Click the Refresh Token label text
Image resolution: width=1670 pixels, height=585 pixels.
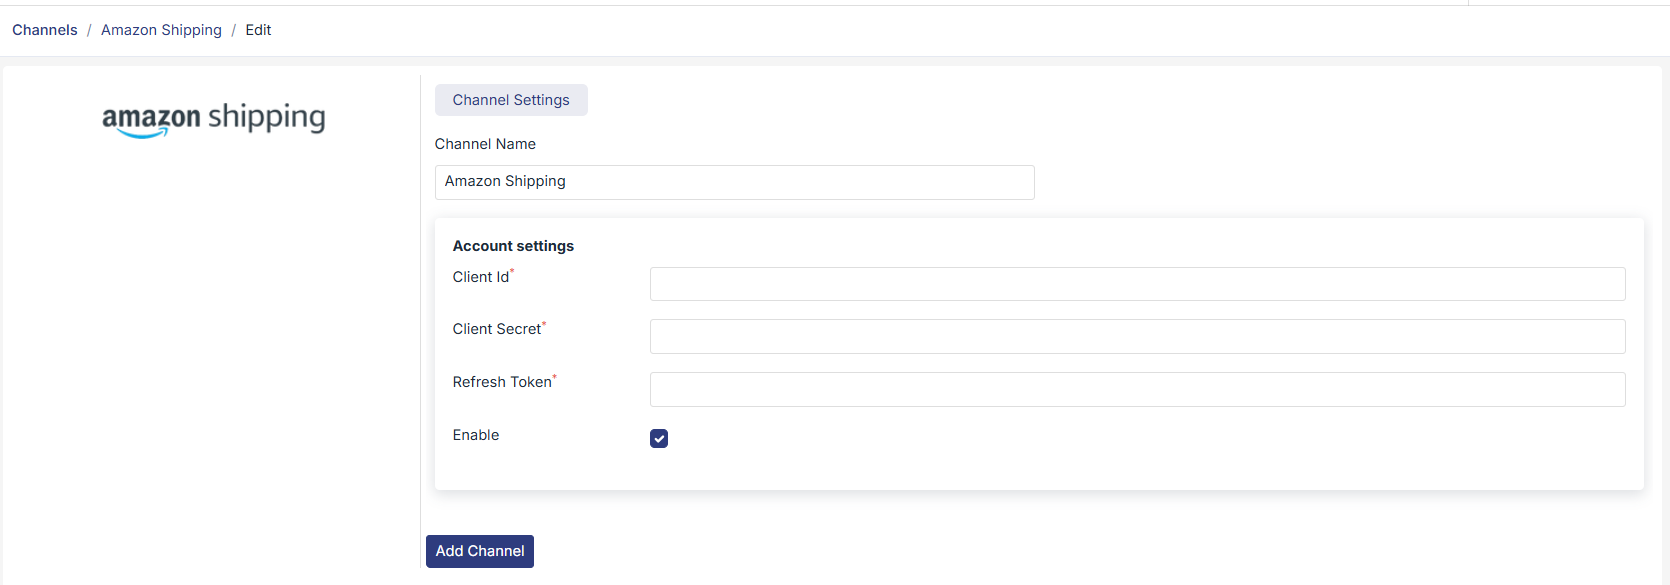pyautogui.click(x=501, y=382)
